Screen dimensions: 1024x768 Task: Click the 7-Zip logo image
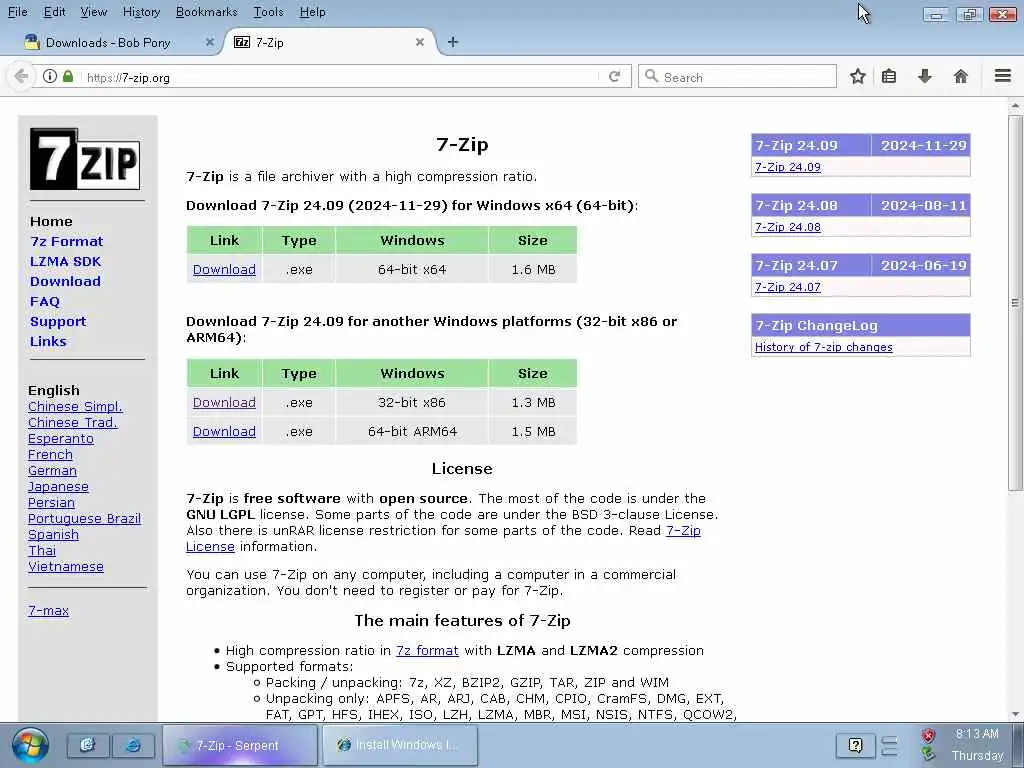click(x=85, y=159)
